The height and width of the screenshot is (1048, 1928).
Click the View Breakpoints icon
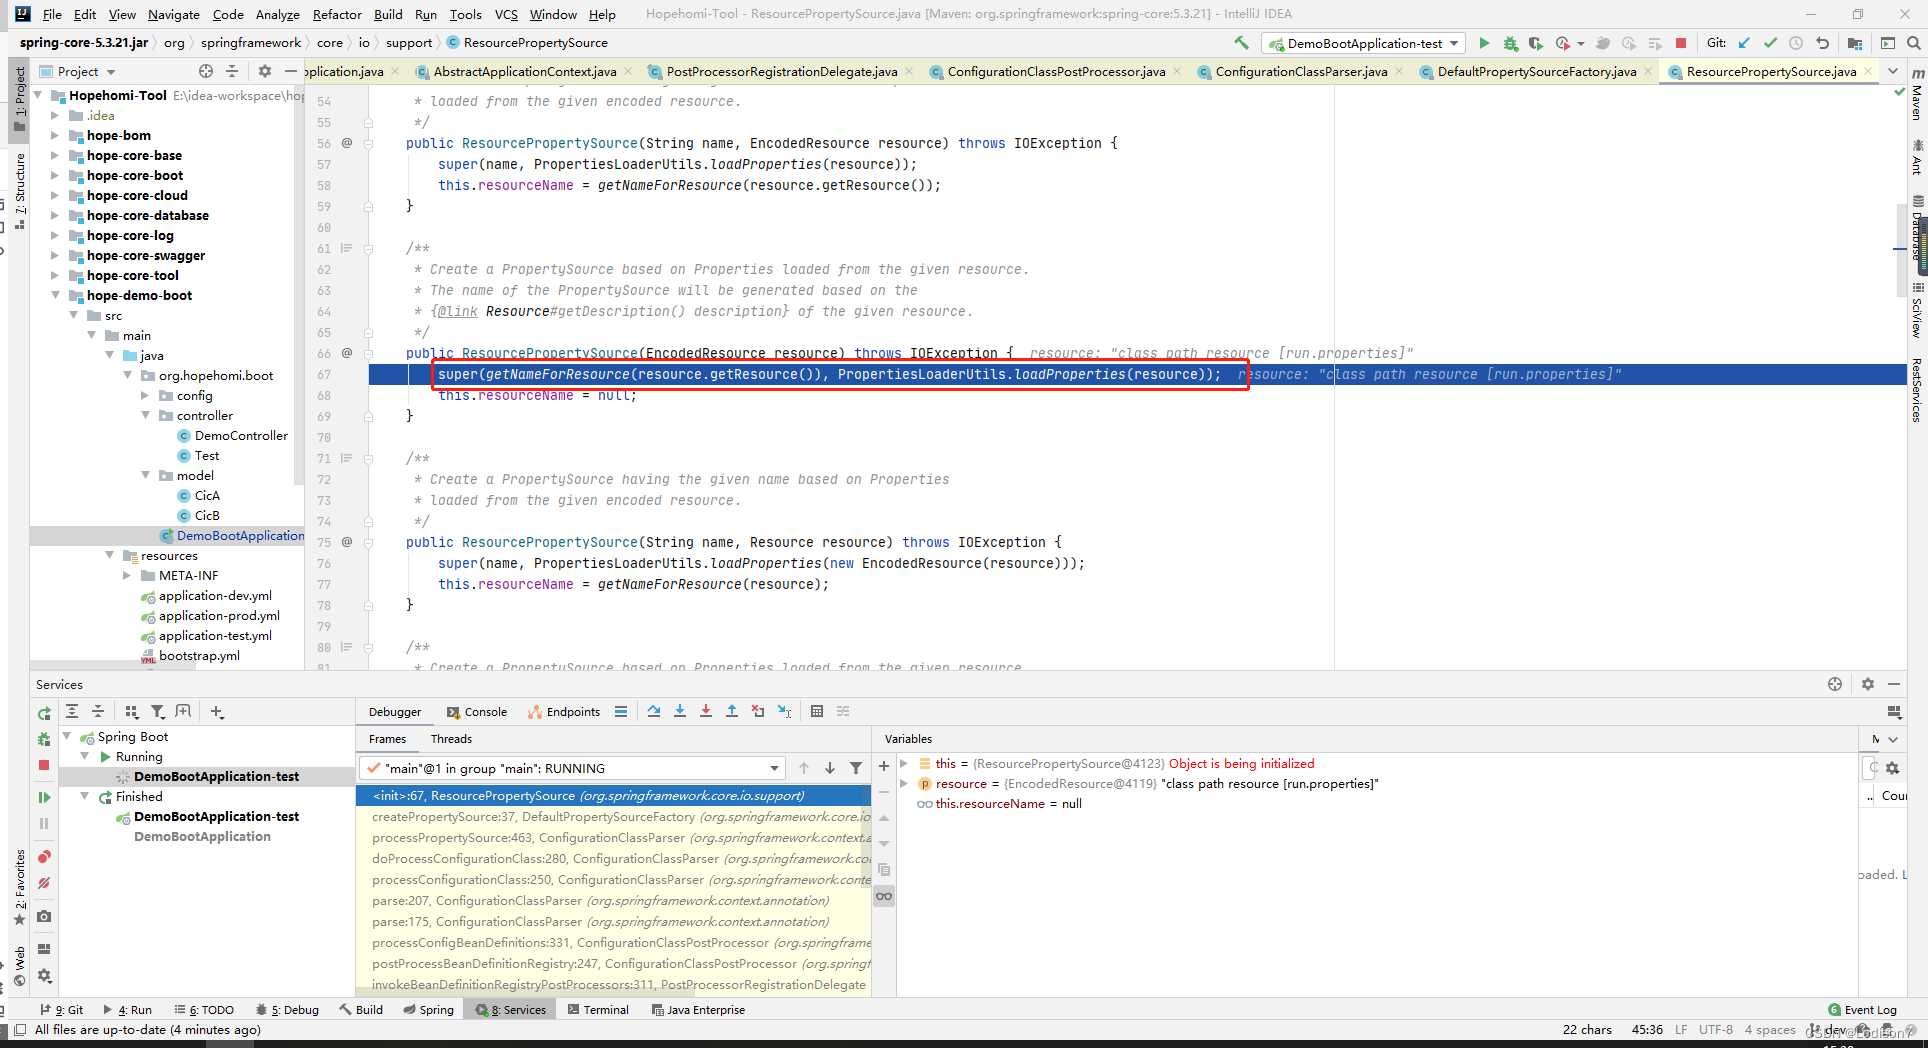click(44, 857)
